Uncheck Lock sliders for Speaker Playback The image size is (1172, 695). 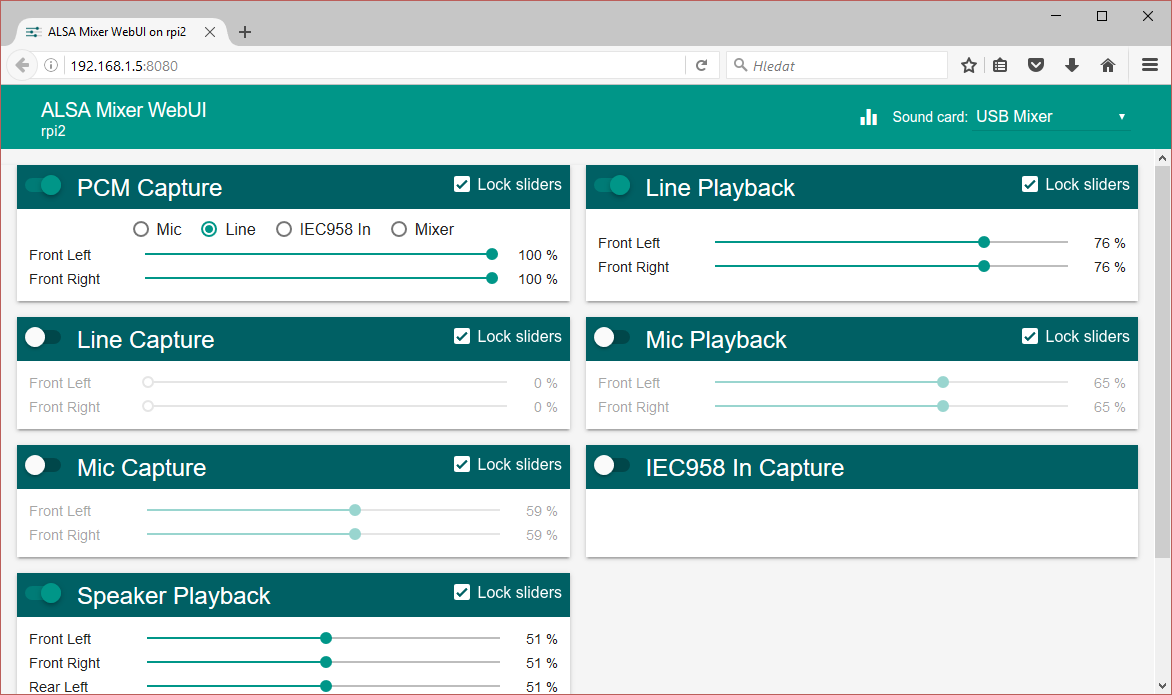[462, 592]
